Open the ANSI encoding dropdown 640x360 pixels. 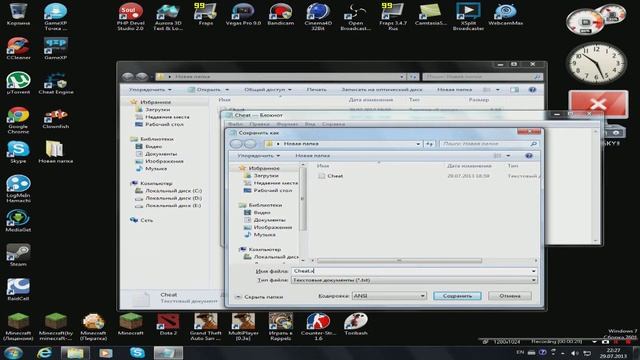point(389,296)
